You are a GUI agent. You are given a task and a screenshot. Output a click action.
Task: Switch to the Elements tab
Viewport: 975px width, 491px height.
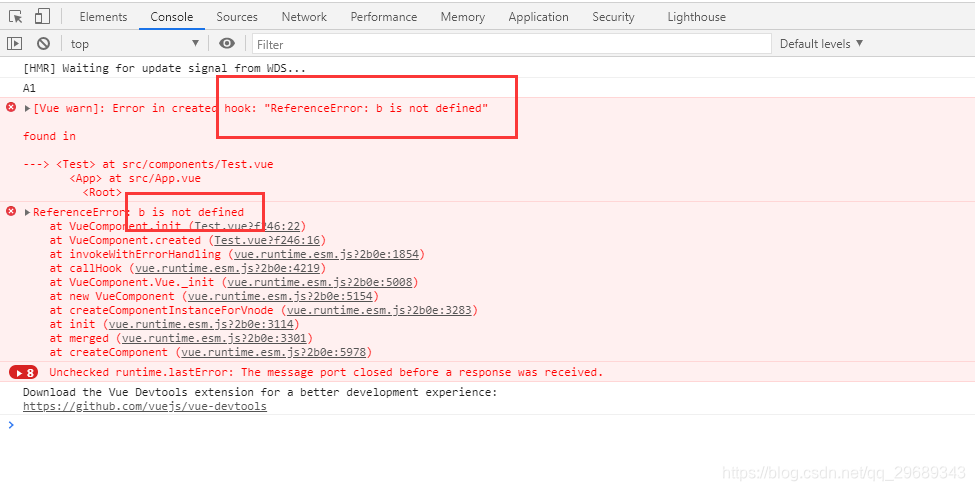[103, 17]
